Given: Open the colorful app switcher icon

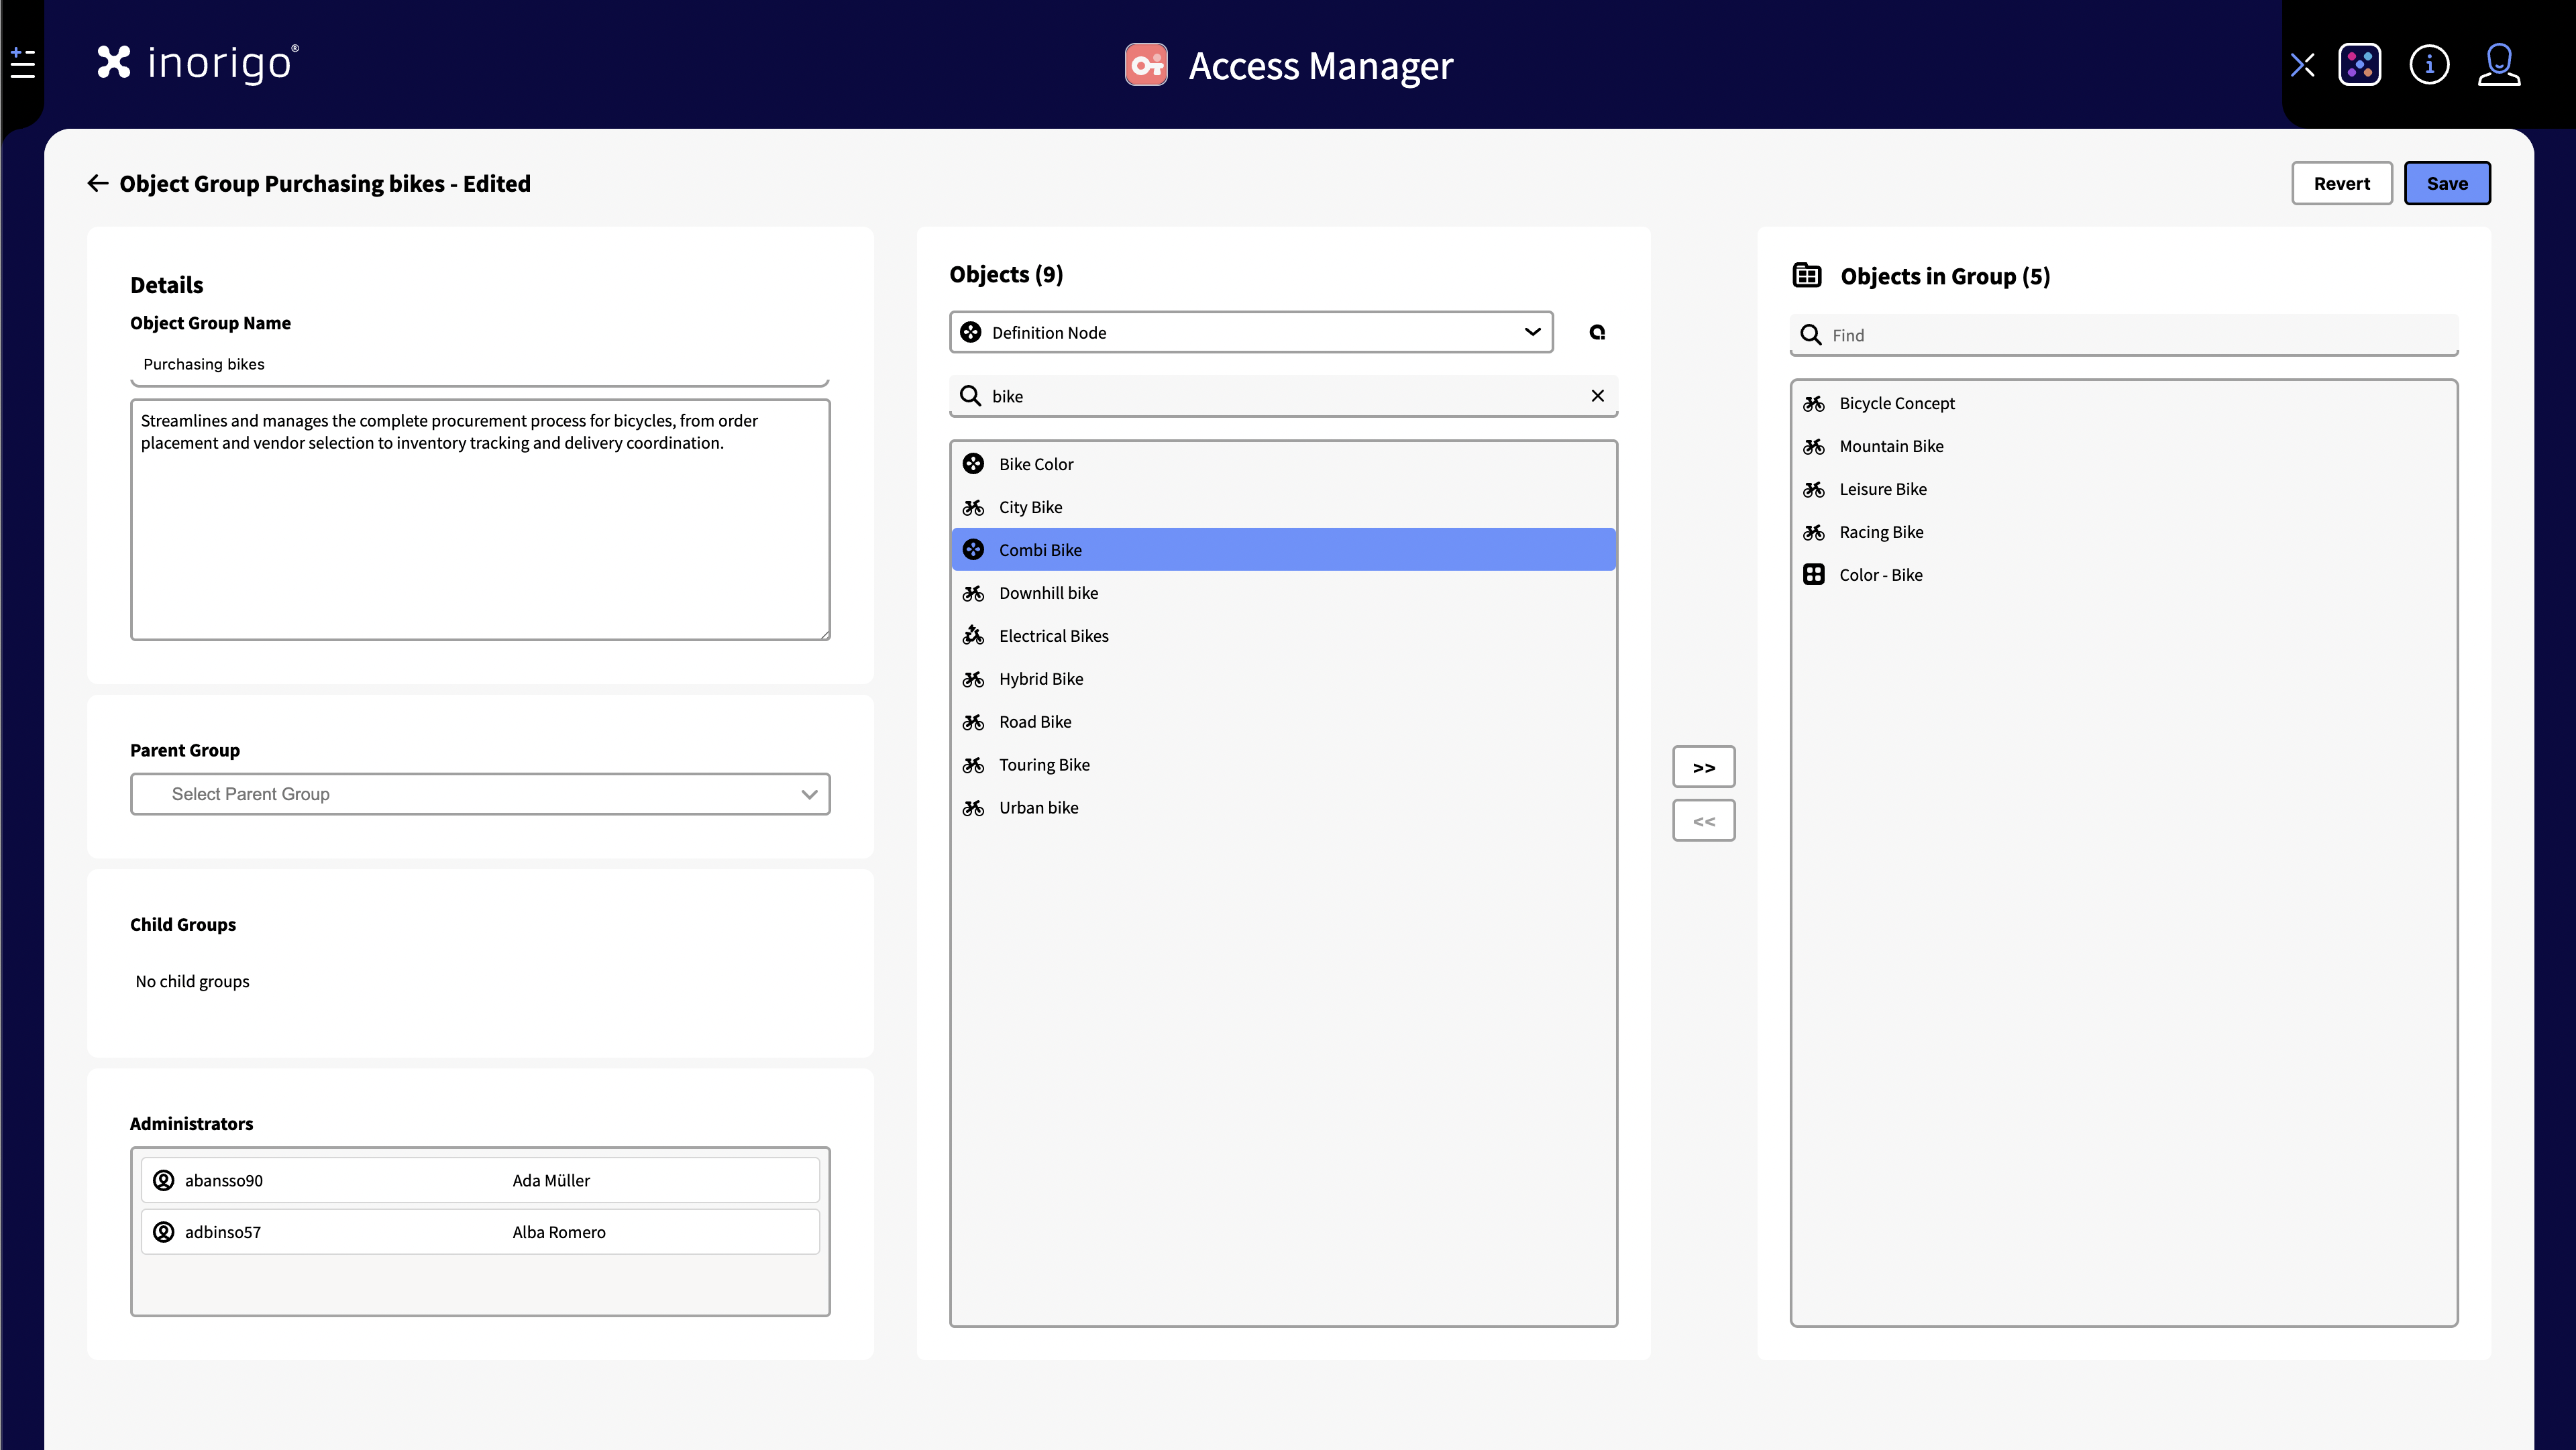Looking at the screenshot, I should 2359,65.
